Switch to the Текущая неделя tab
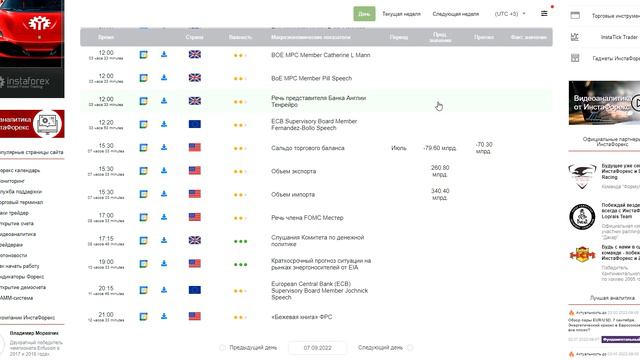This screenshot has height=360, width=640. click(x=401, y=14)
